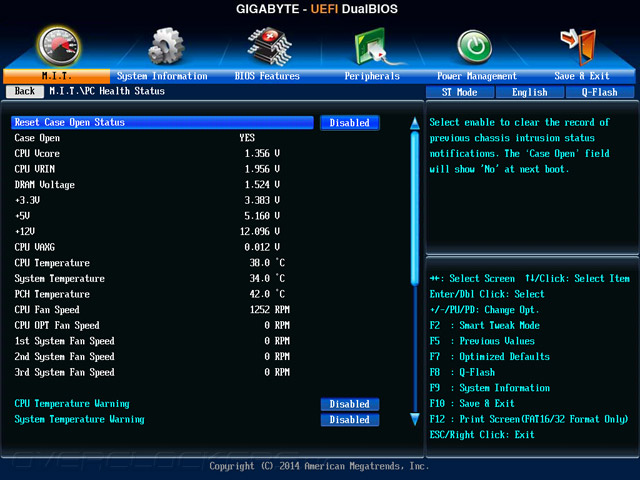The height and width of the screenshot is (480, 640).
Task: Click the CPU OPT Fan Speed label
Action: pyautogui.click(x=57, y=325)
